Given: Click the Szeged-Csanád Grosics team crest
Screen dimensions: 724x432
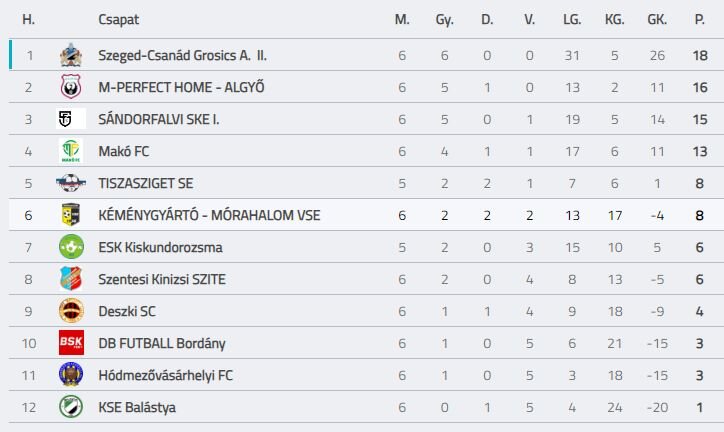Looking at the screenshot, I should pyautogui.click(x=70, y=55).
